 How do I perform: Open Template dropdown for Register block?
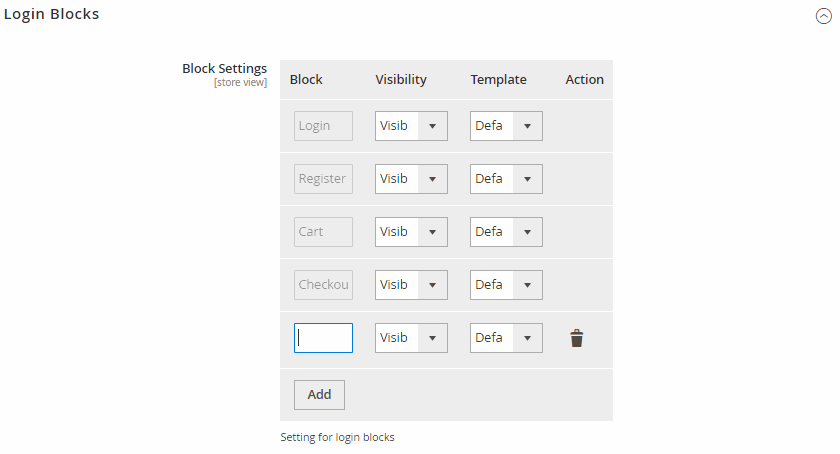tap(506, 179)
